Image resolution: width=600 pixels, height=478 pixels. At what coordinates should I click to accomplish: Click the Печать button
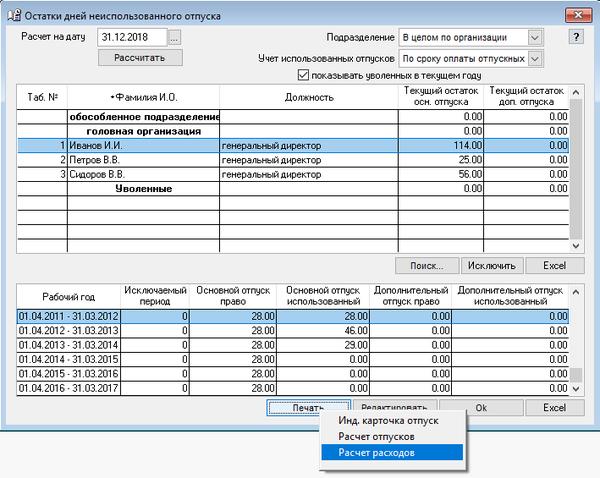[x=307, y=408]
